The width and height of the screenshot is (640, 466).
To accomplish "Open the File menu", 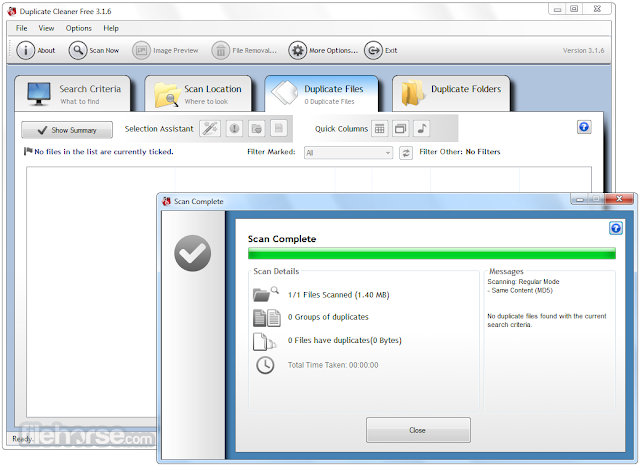I will tap(22, 28).
